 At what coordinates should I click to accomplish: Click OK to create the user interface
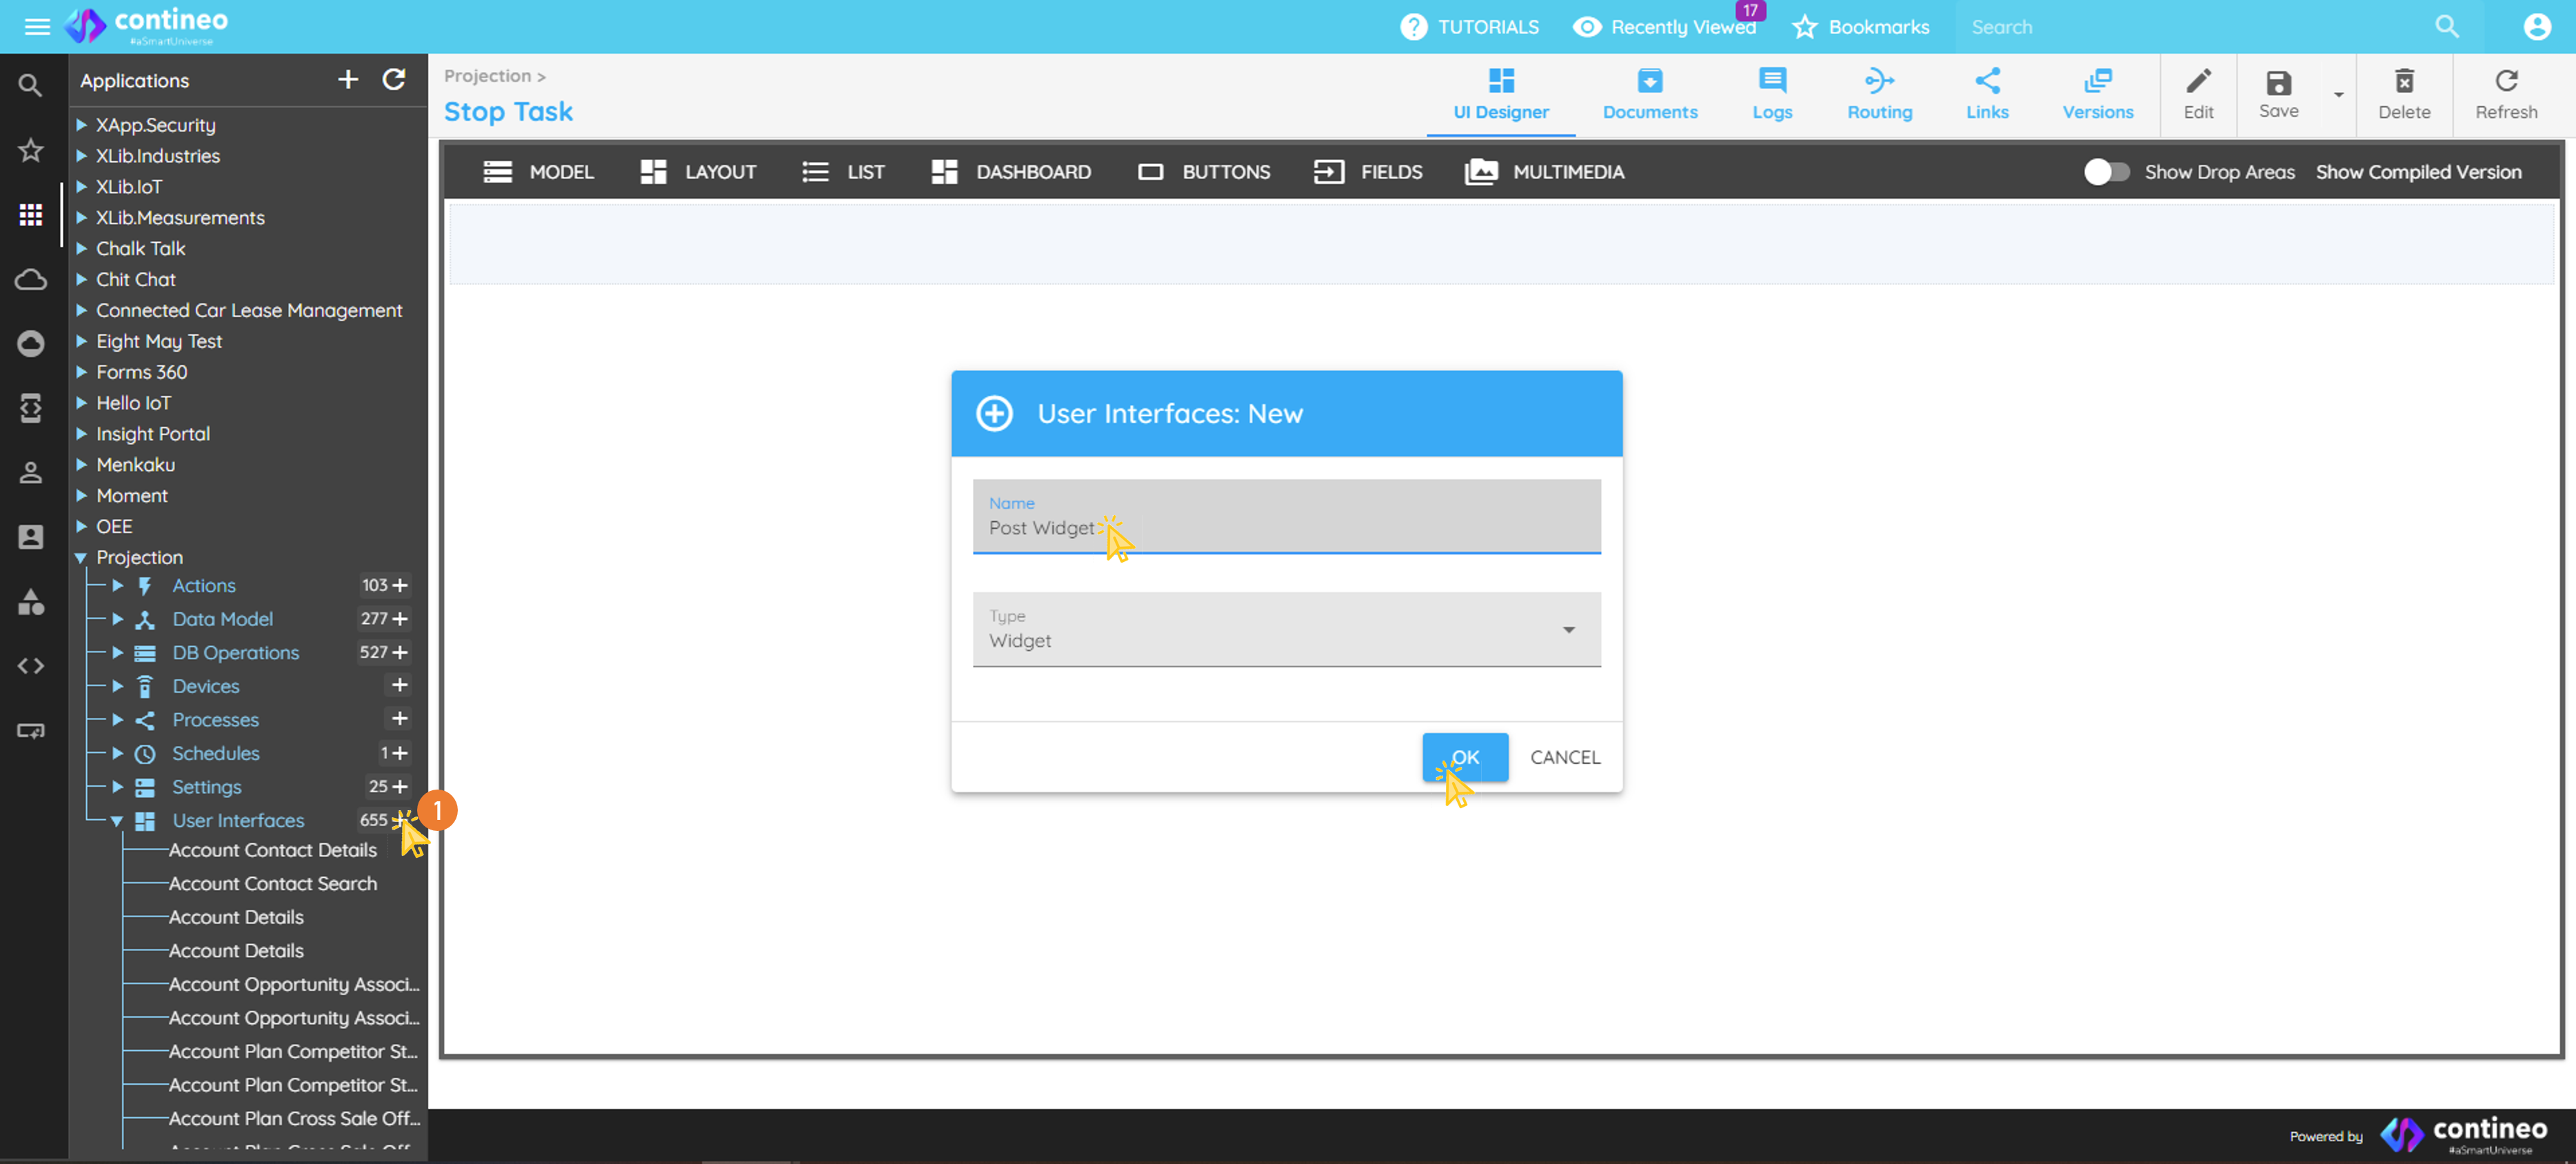pos(1464,757)
